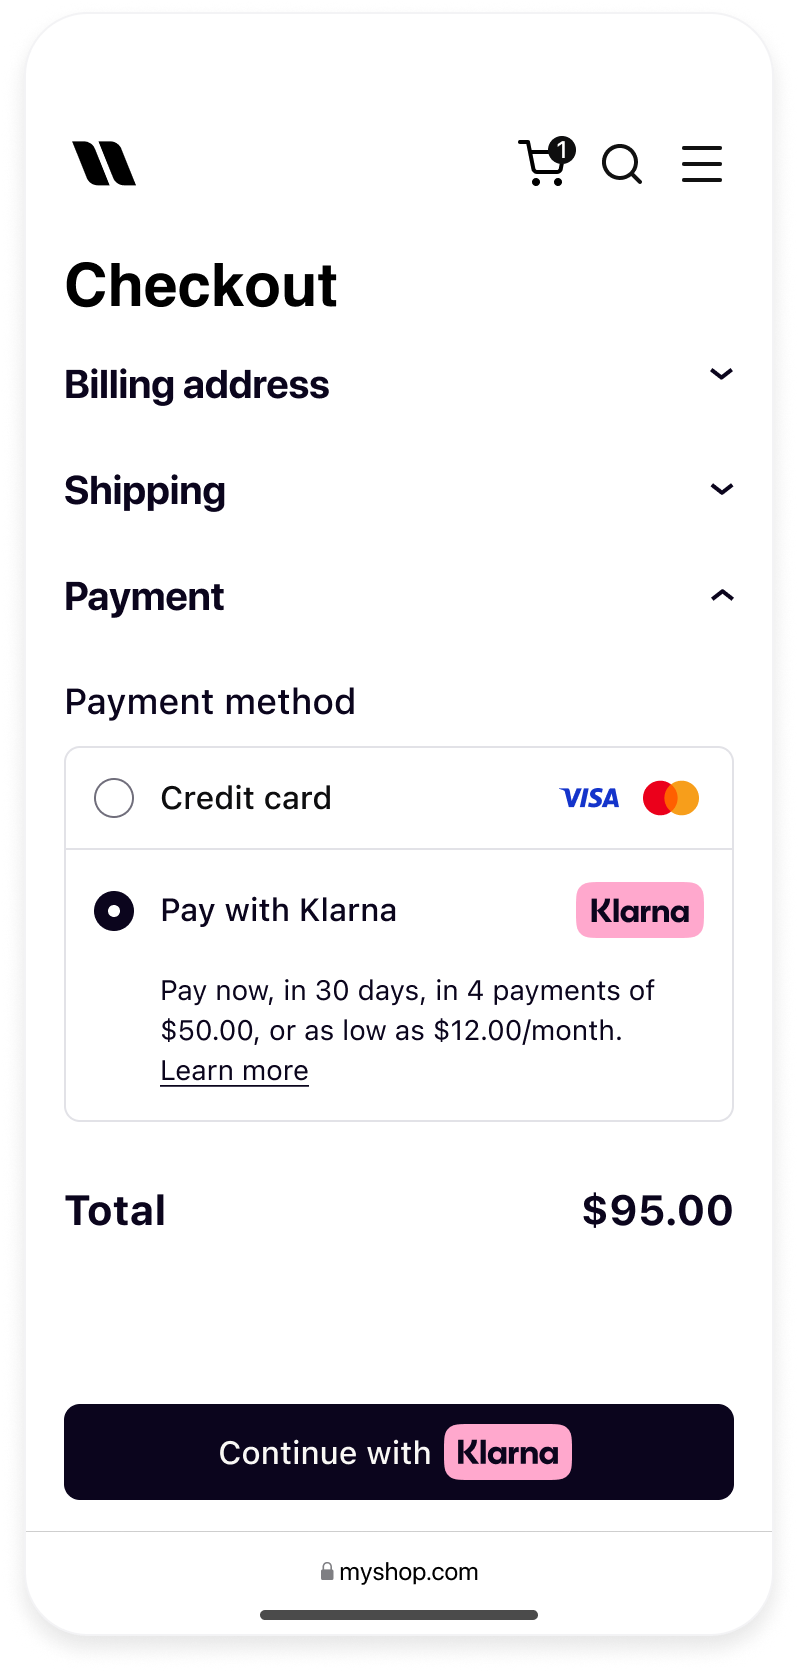Collapse the Payment section chevron
The width and height of the screenshot is (798, 1672).
point(721,596)
